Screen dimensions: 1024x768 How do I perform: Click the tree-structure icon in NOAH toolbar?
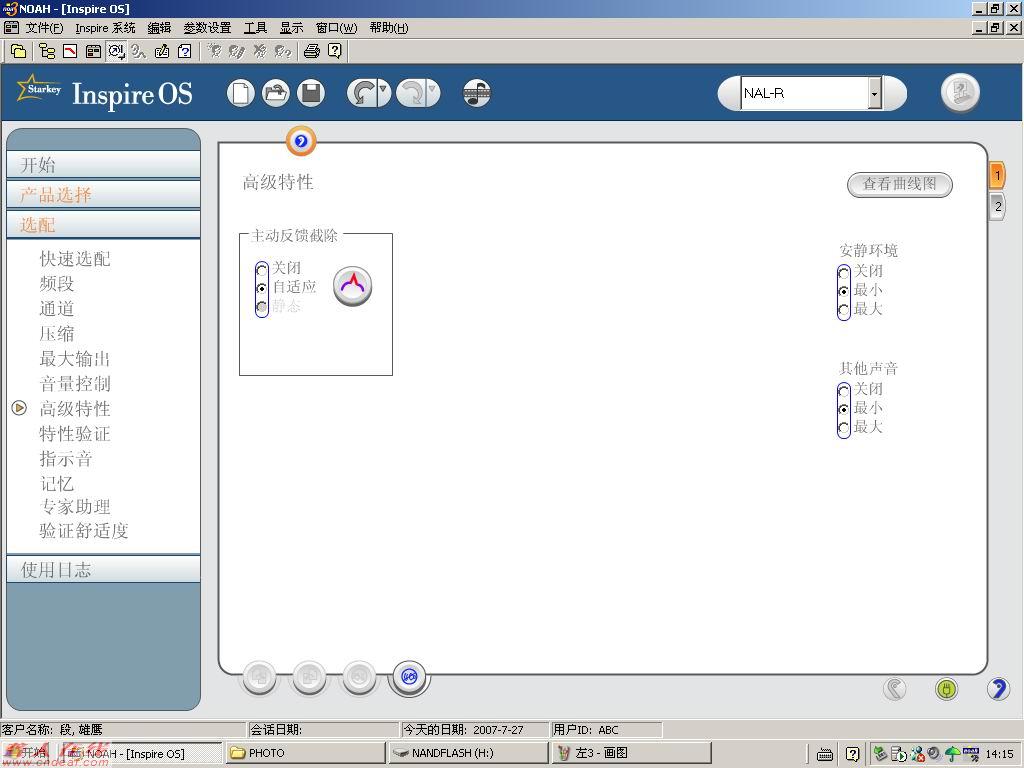[x=47, y=51]
